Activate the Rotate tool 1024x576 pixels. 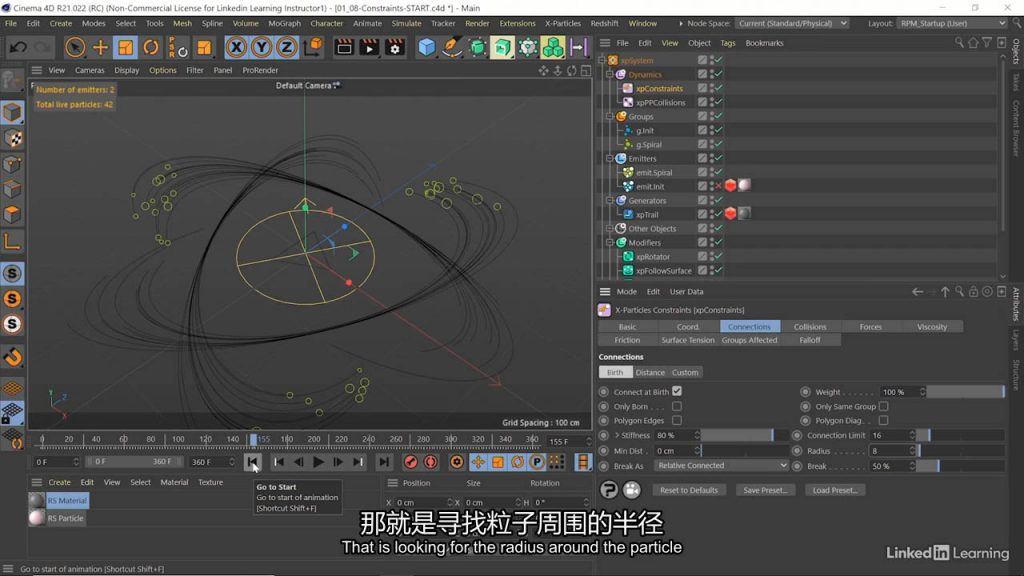151,47
